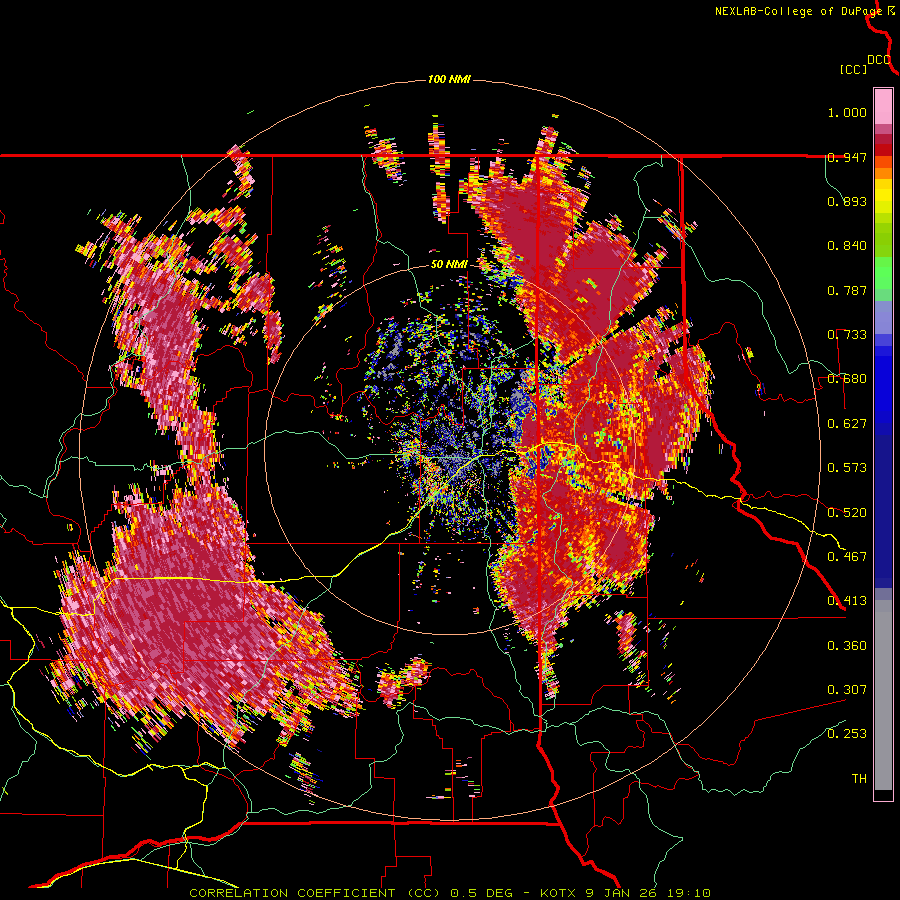Click the 0.893 scale value
The image size is (900, 900).
coord(847,201)
